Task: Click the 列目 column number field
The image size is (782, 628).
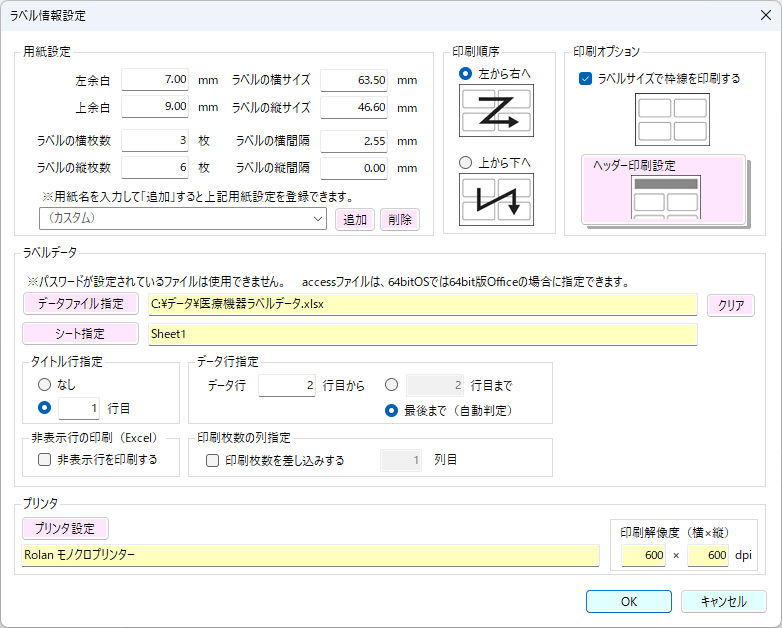Action: pyautogui.click(x=401, y=460)
